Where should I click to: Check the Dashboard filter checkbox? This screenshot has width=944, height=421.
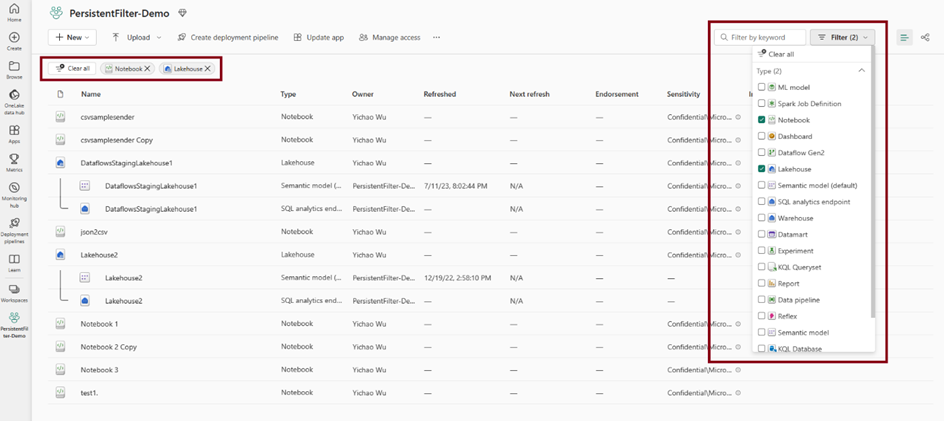point(762,136)
